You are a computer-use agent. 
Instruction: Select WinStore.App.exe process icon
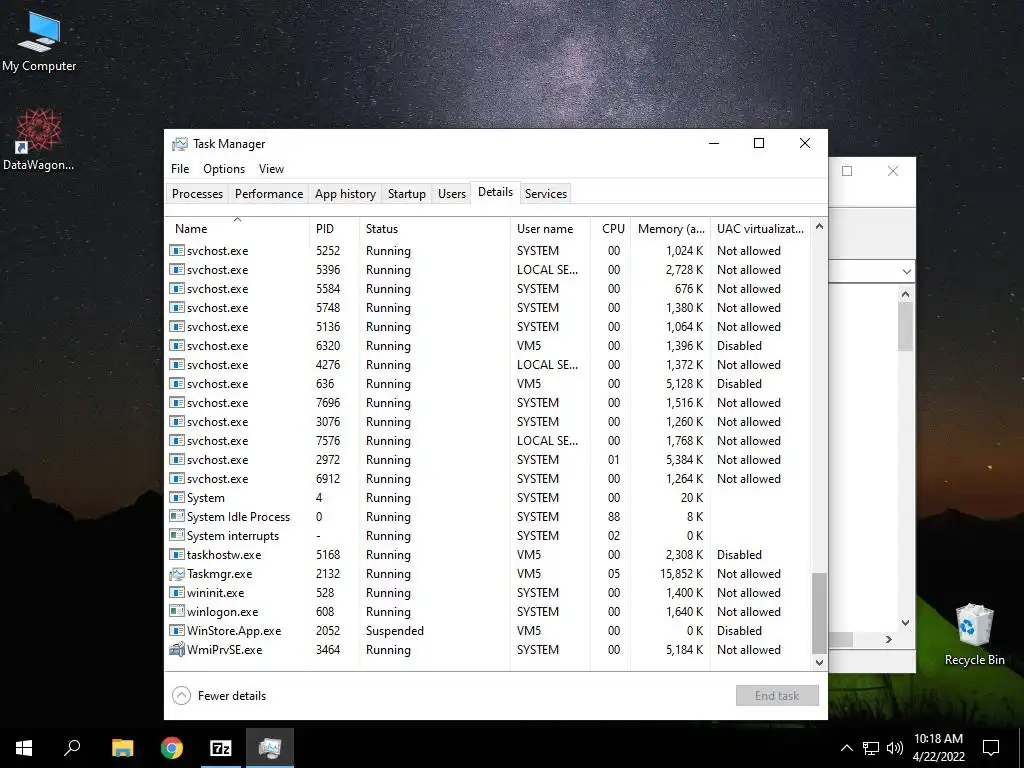pyautogui.click(x=177, y=631)
